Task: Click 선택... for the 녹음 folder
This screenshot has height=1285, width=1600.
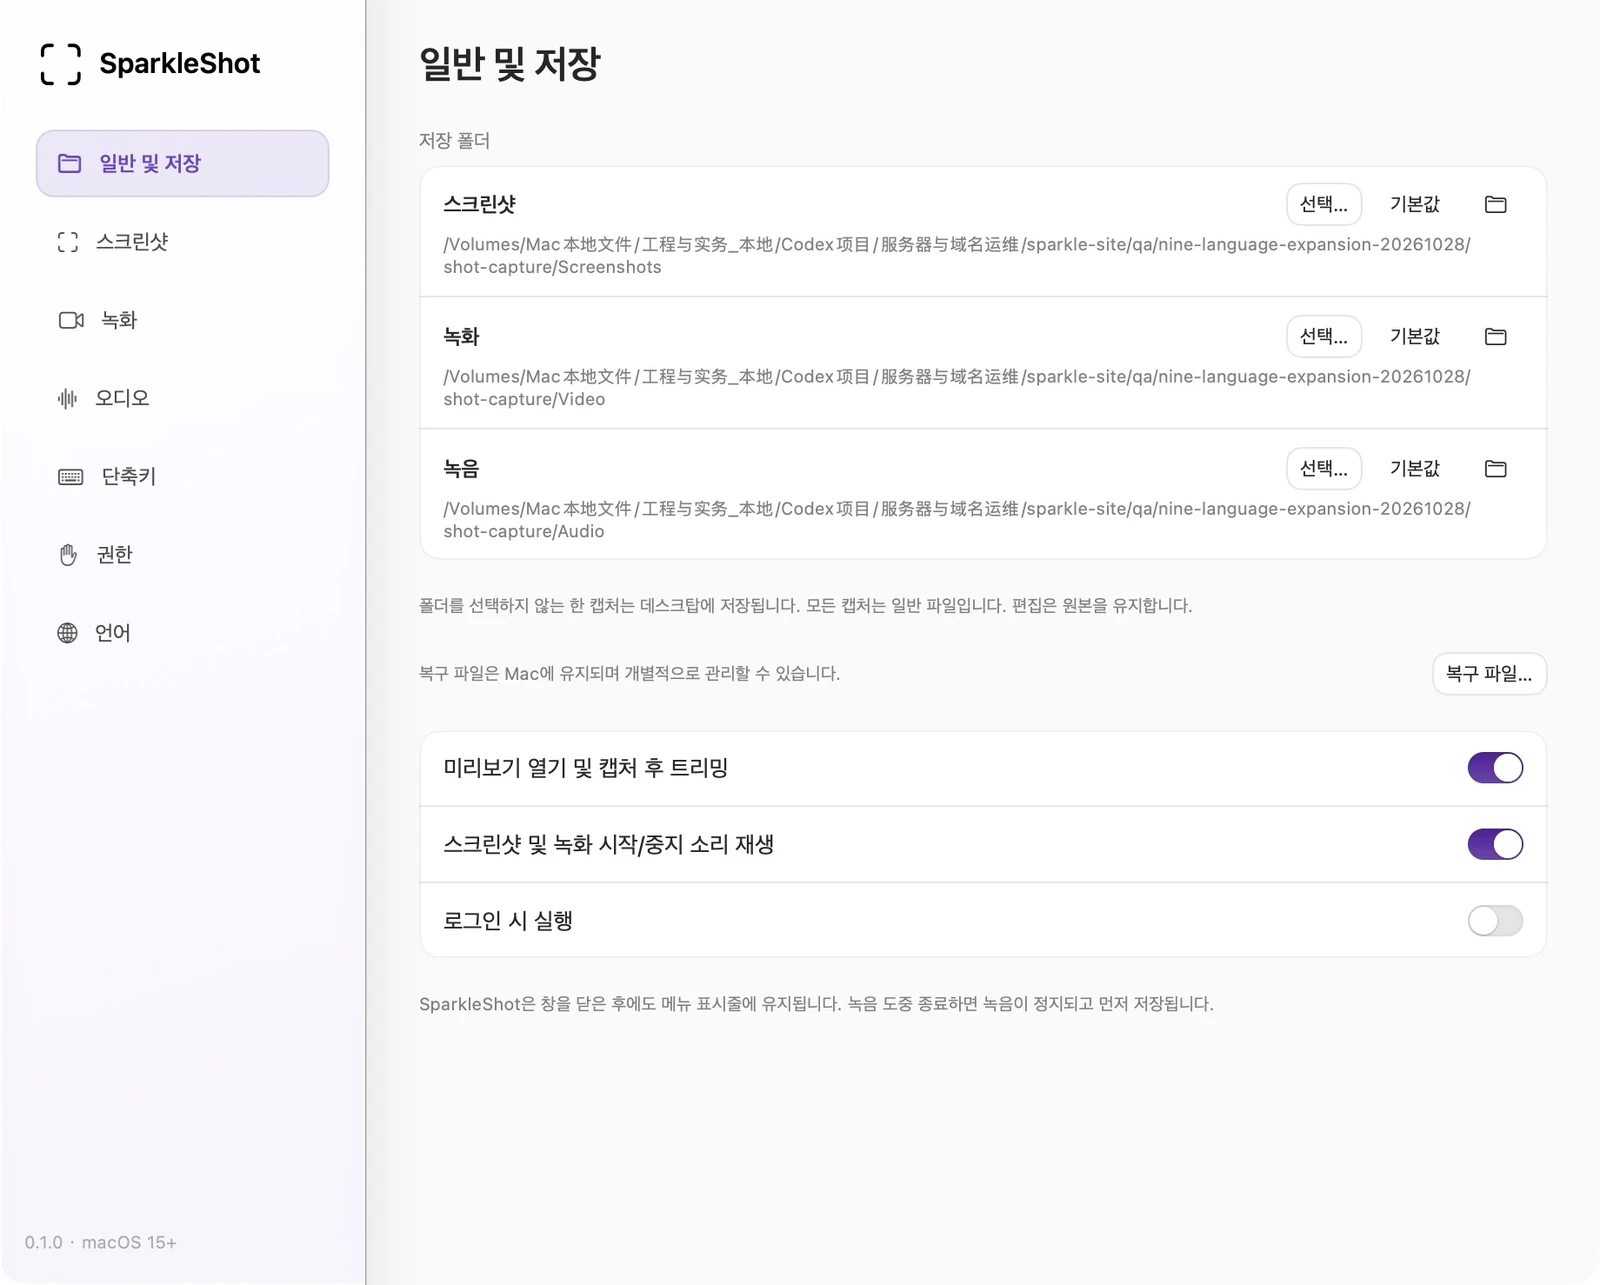Action: pos(1323,468)
